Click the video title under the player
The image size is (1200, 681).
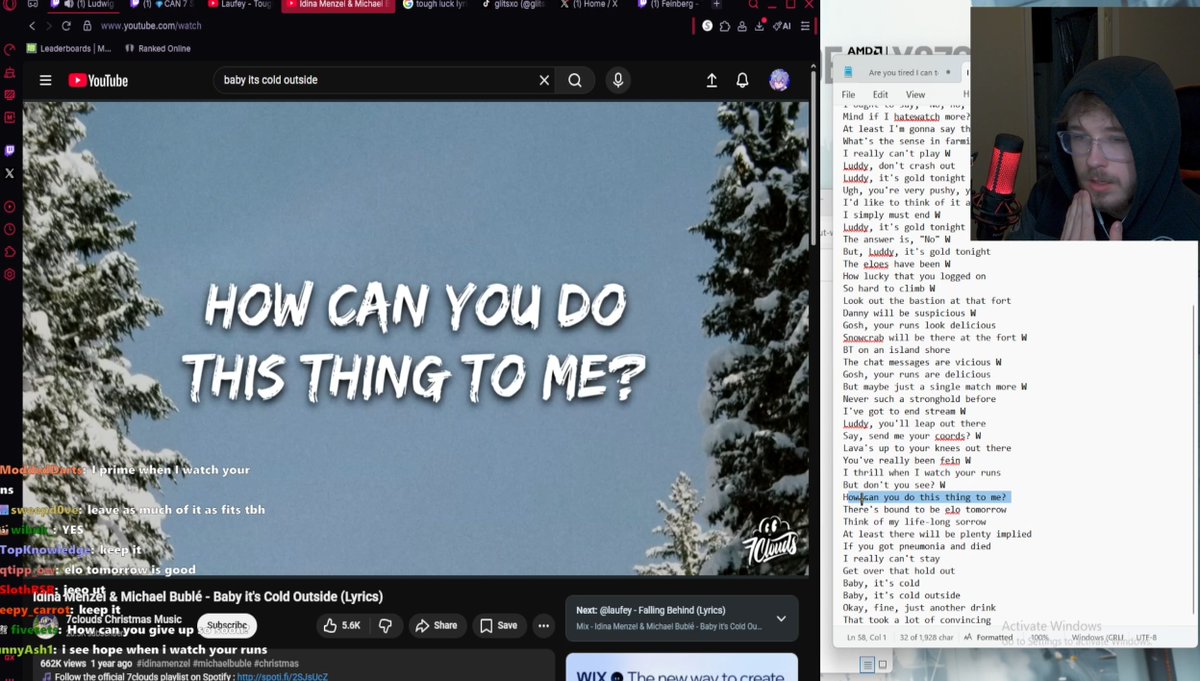click(207, 597)
